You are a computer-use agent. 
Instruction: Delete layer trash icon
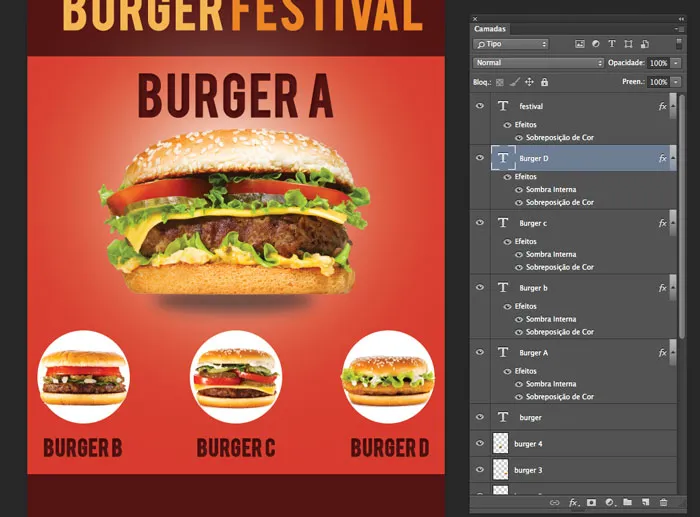(x=664, y=503)
